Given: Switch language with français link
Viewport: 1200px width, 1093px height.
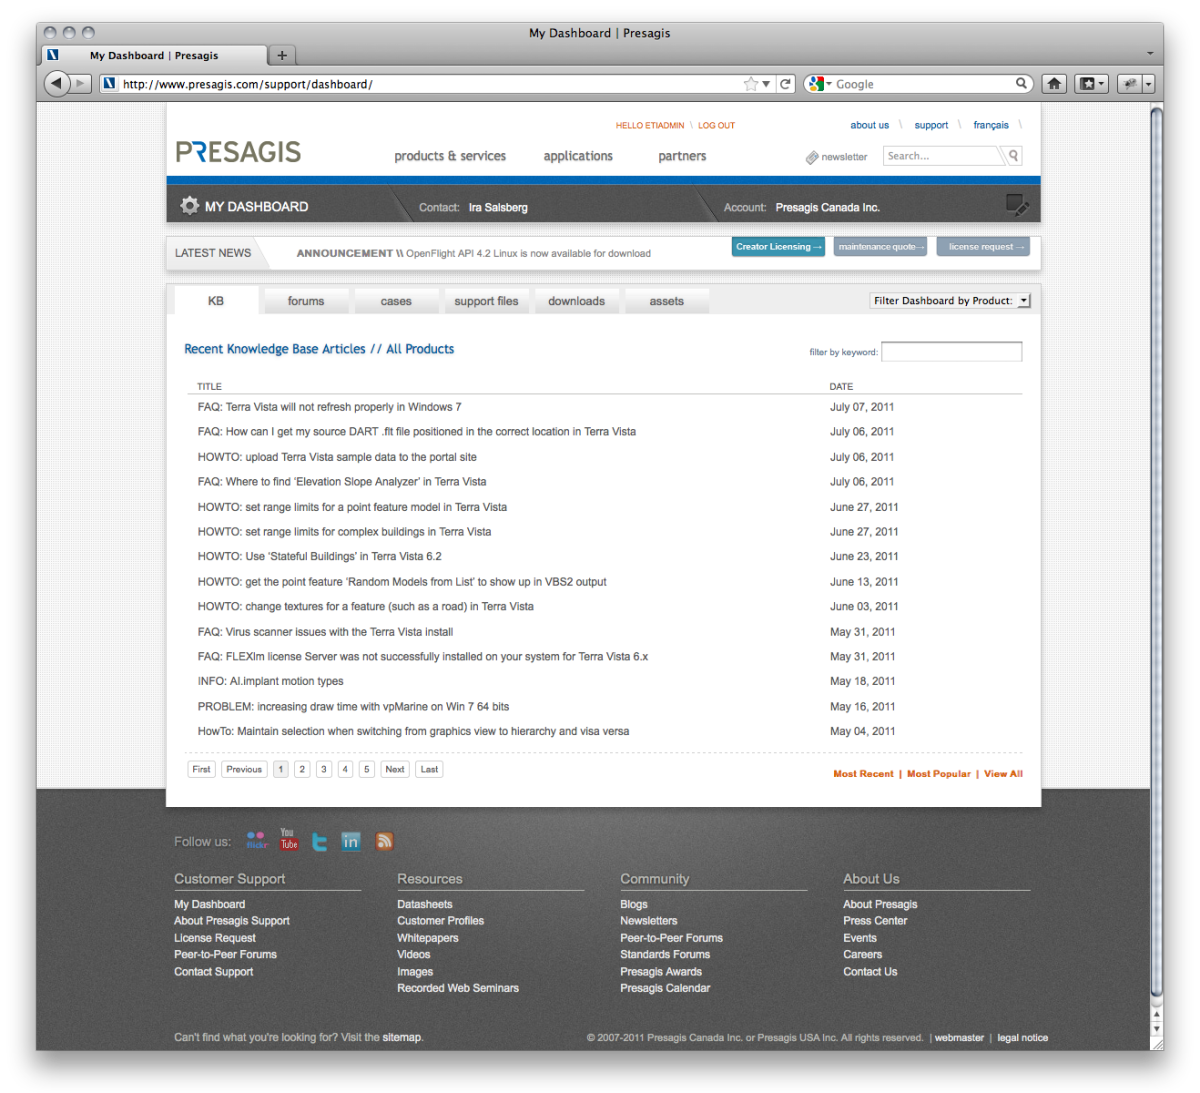Looking at the screenshot, I should pos(991,125).
